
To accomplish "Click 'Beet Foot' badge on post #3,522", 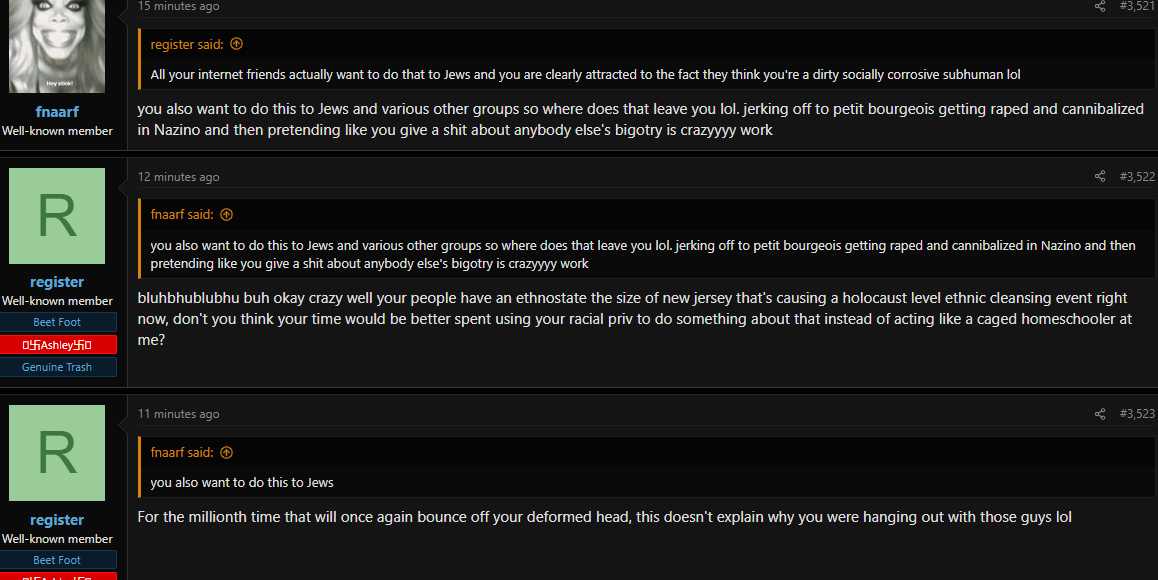I will [58, 322].
